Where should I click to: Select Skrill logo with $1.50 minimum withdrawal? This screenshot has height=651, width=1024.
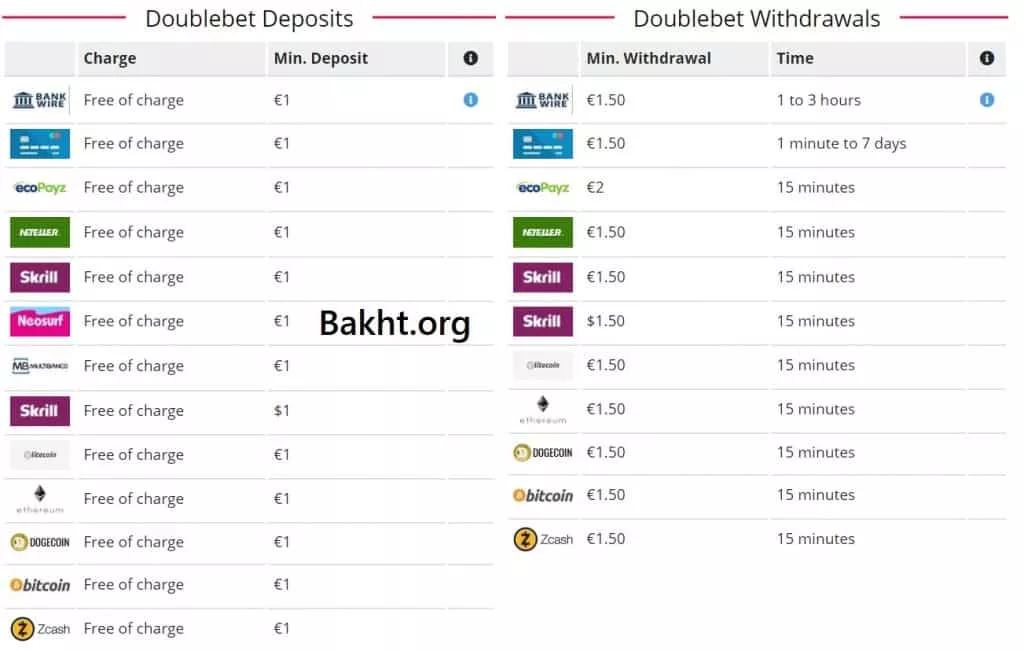(543, 321)
